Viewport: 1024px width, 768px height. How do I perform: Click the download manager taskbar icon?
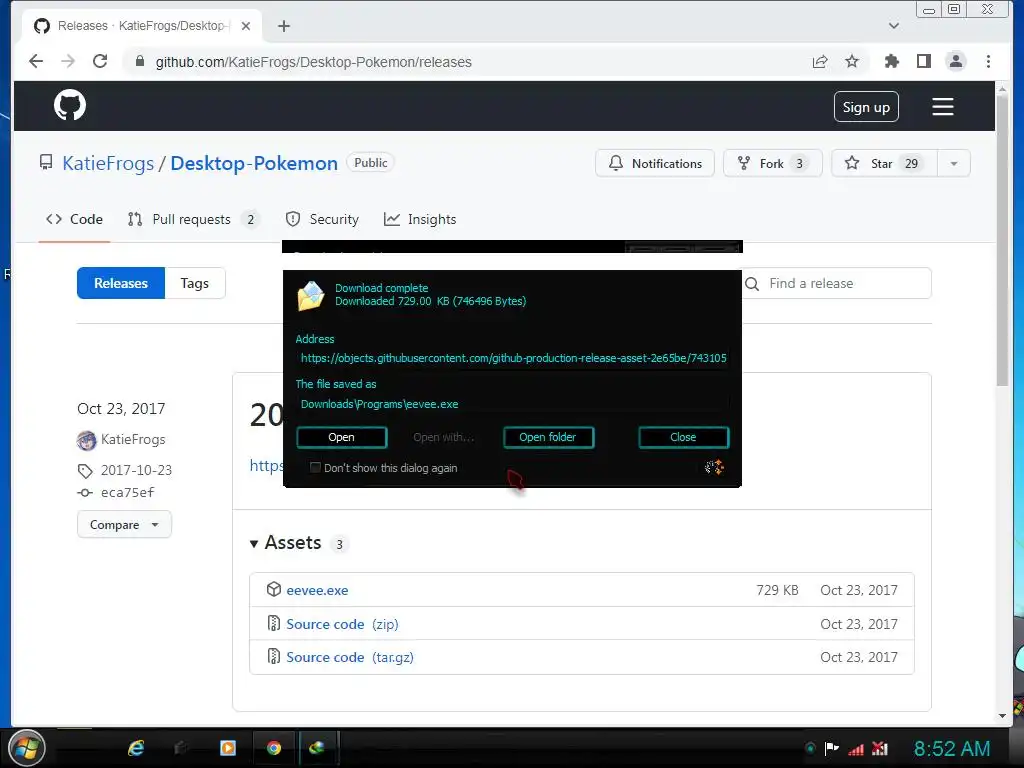point(317,748)
